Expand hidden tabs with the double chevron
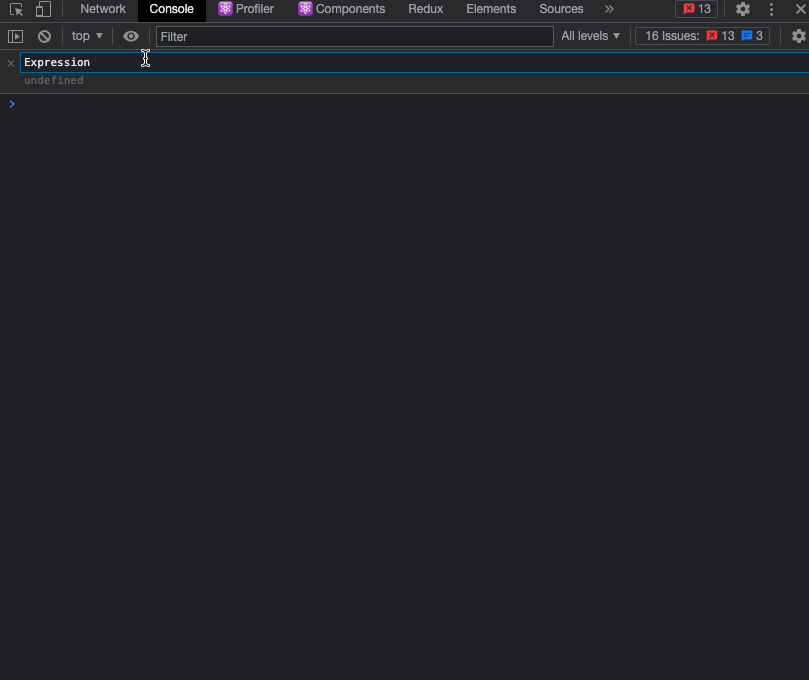Viewport: 809px width, 680px height. (609, 9)
